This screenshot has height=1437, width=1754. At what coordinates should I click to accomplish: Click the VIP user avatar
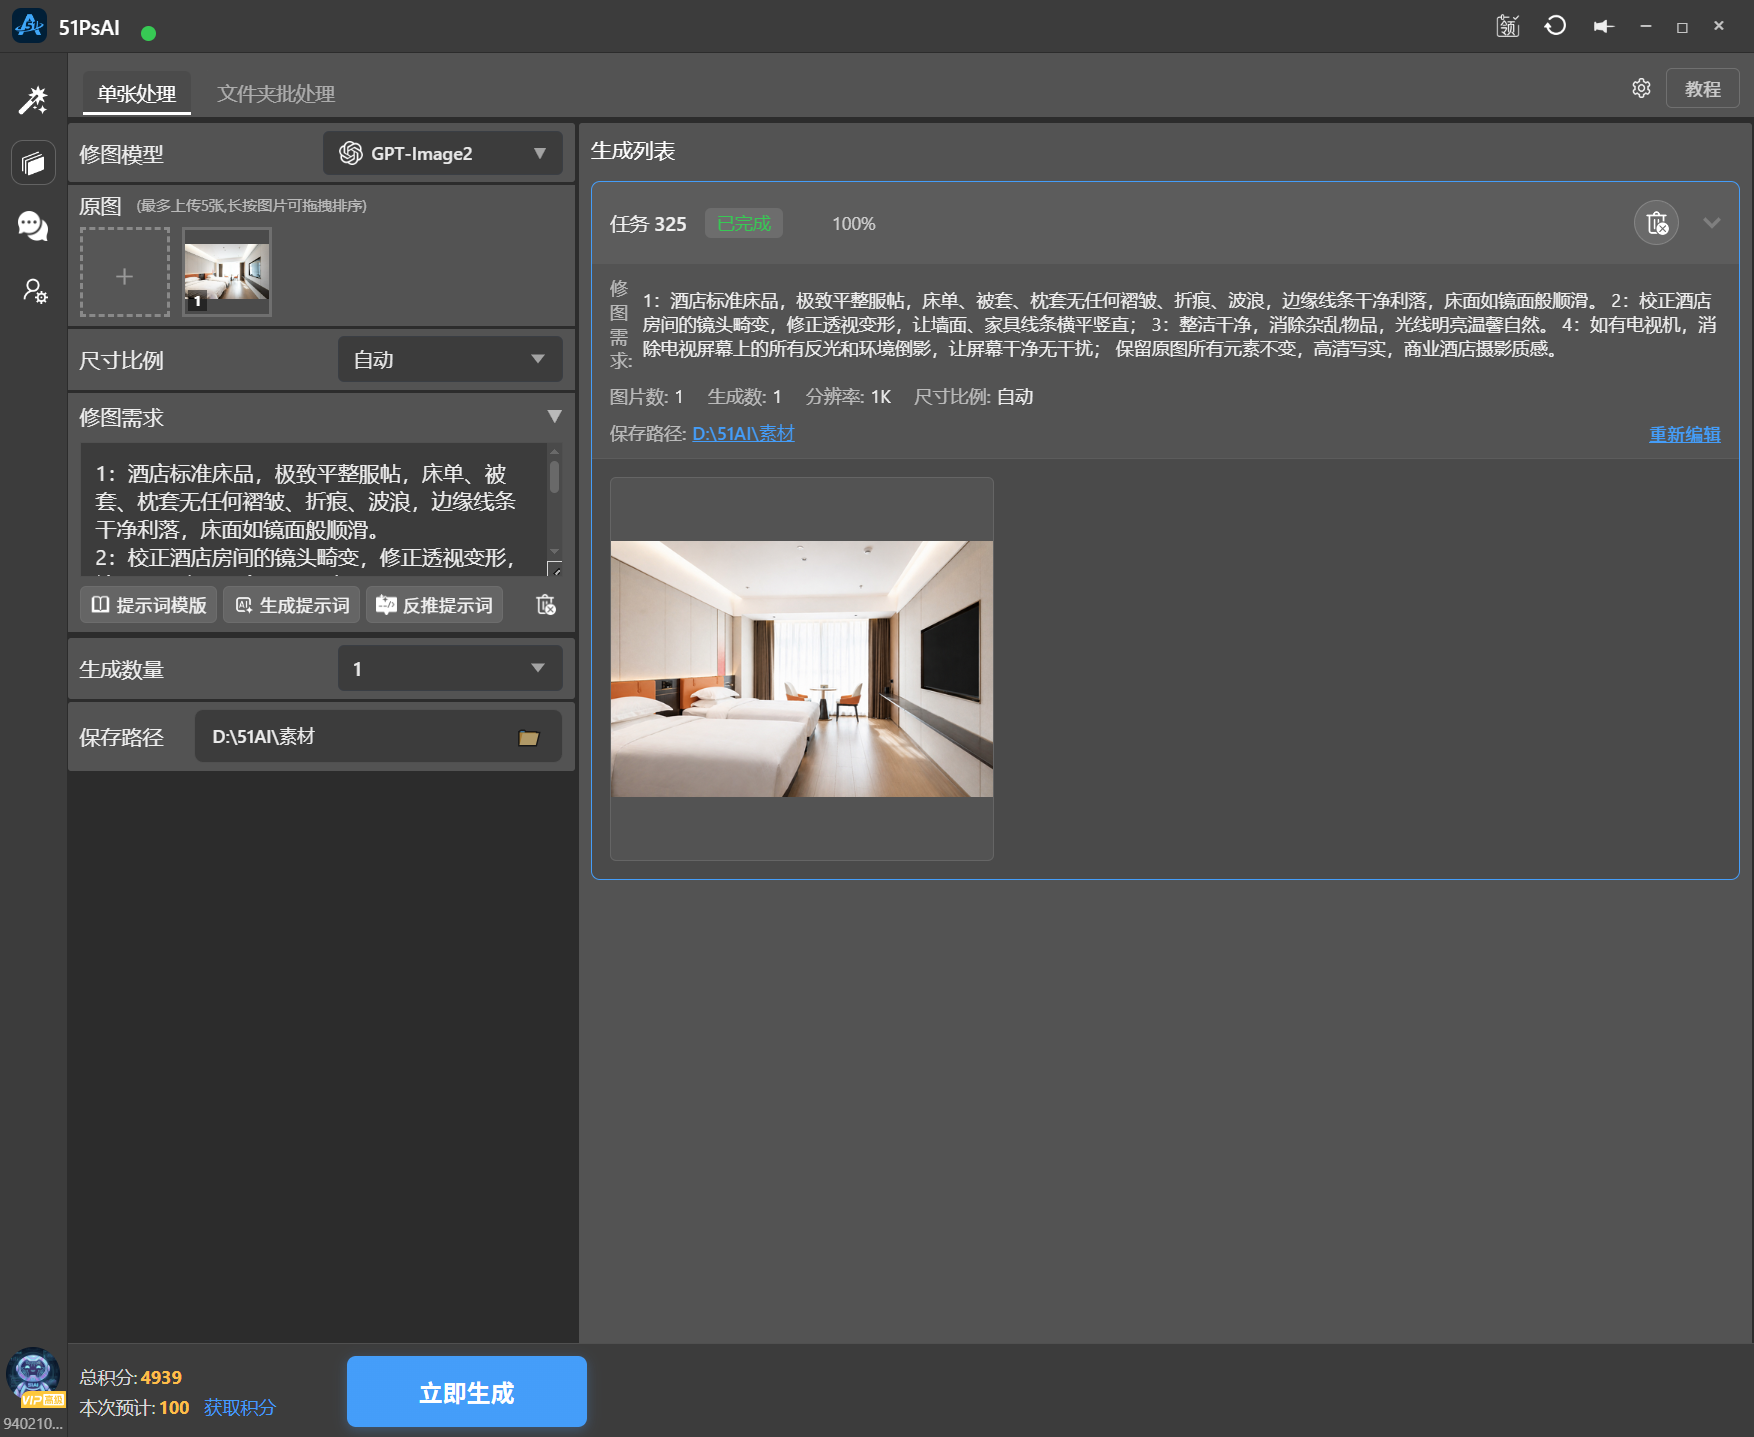[33, 1377]
